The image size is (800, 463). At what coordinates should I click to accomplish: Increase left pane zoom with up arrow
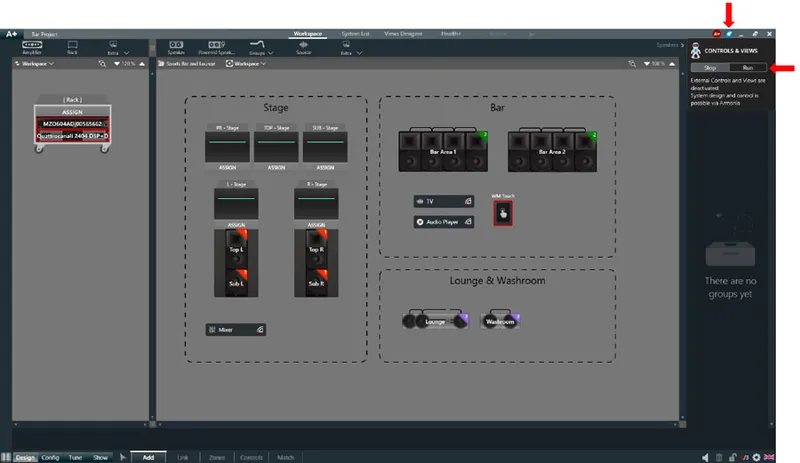142,64
